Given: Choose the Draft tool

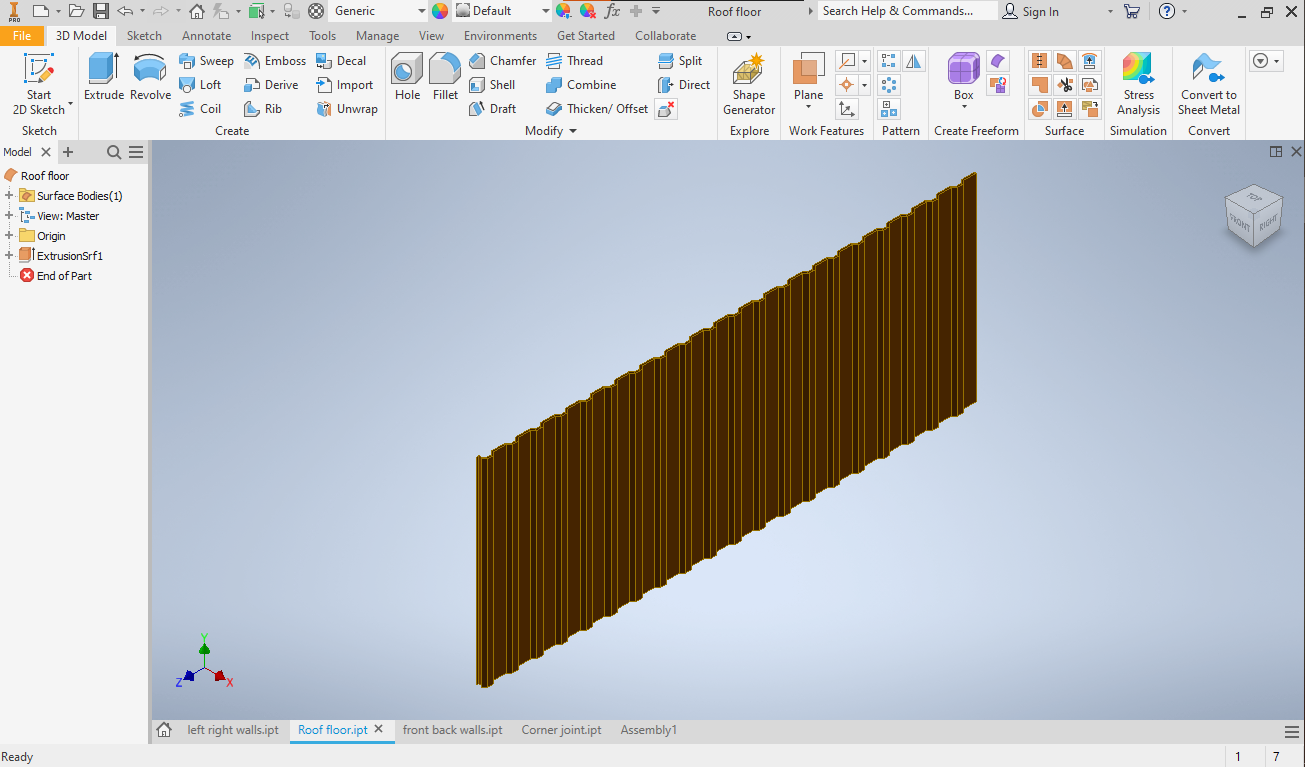Looking at the screenshot, I should coord(492,109).
